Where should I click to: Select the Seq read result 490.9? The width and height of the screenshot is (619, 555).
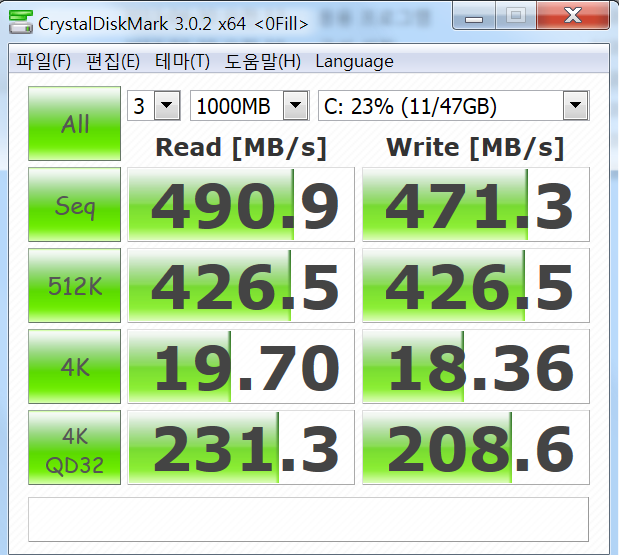tap(241, 204)
